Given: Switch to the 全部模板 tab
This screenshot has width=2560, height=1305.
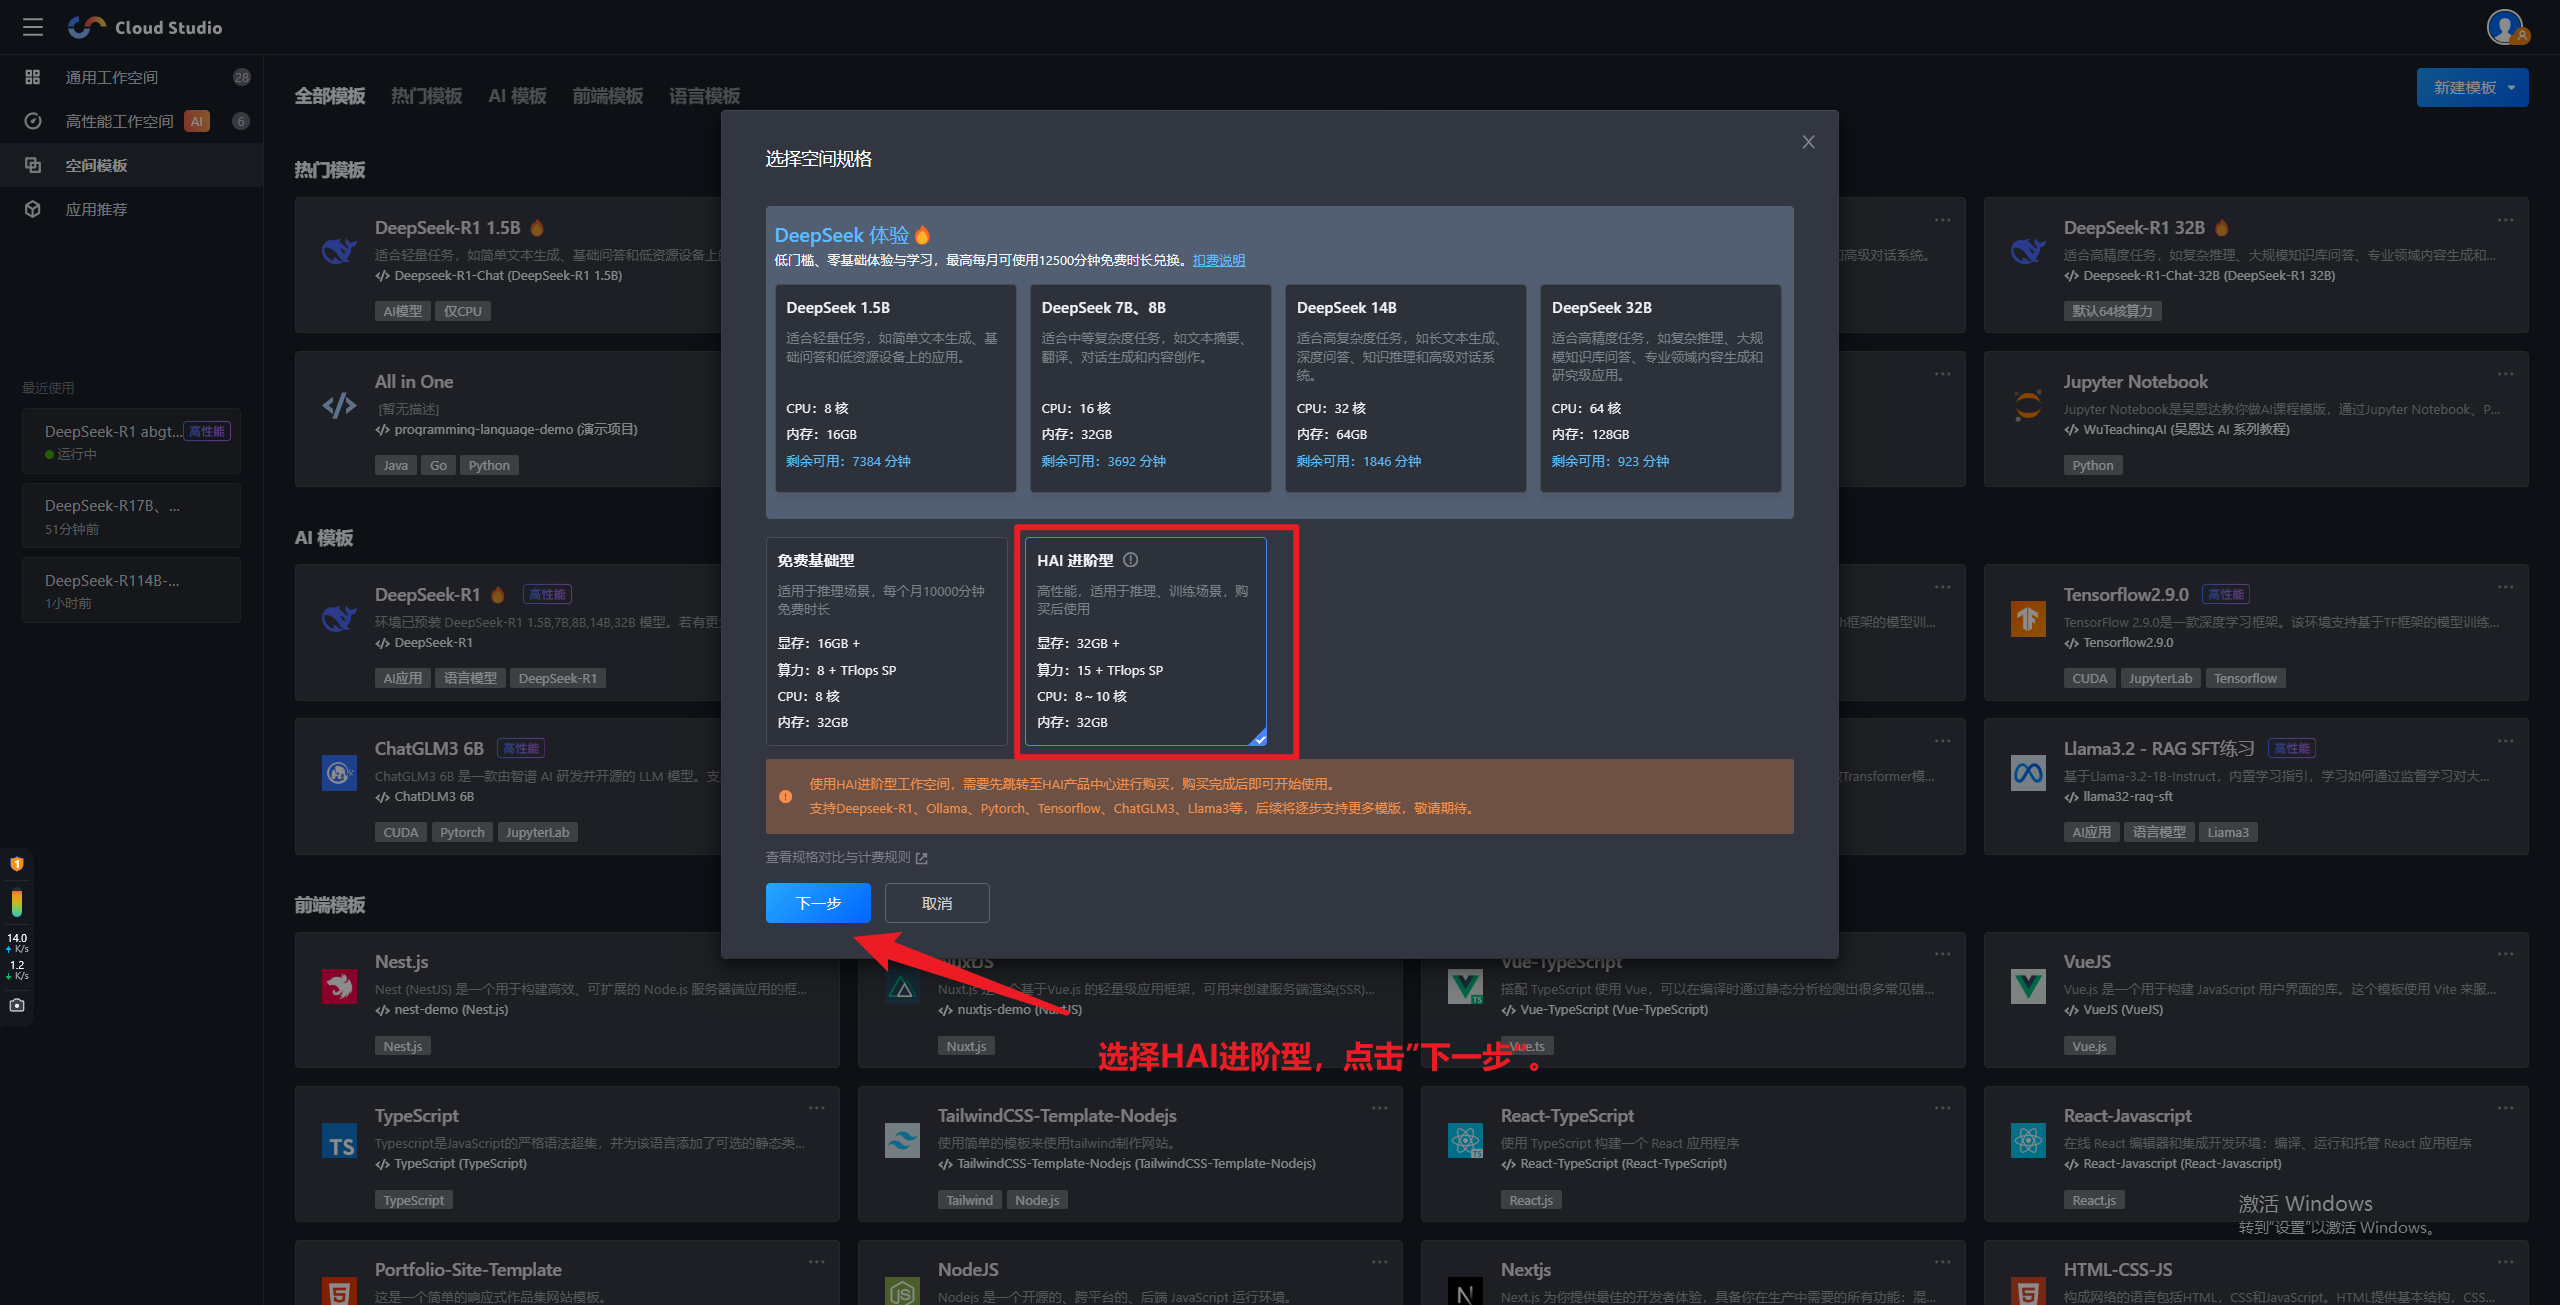Looking at the screenshot, I should [330, 96].
